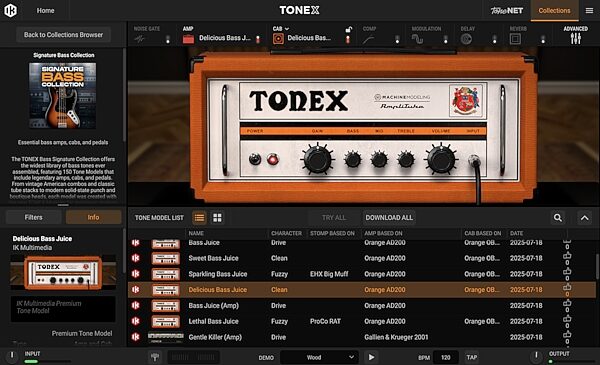Toggle Noise Gate power switch

click(x=168, y=39)
